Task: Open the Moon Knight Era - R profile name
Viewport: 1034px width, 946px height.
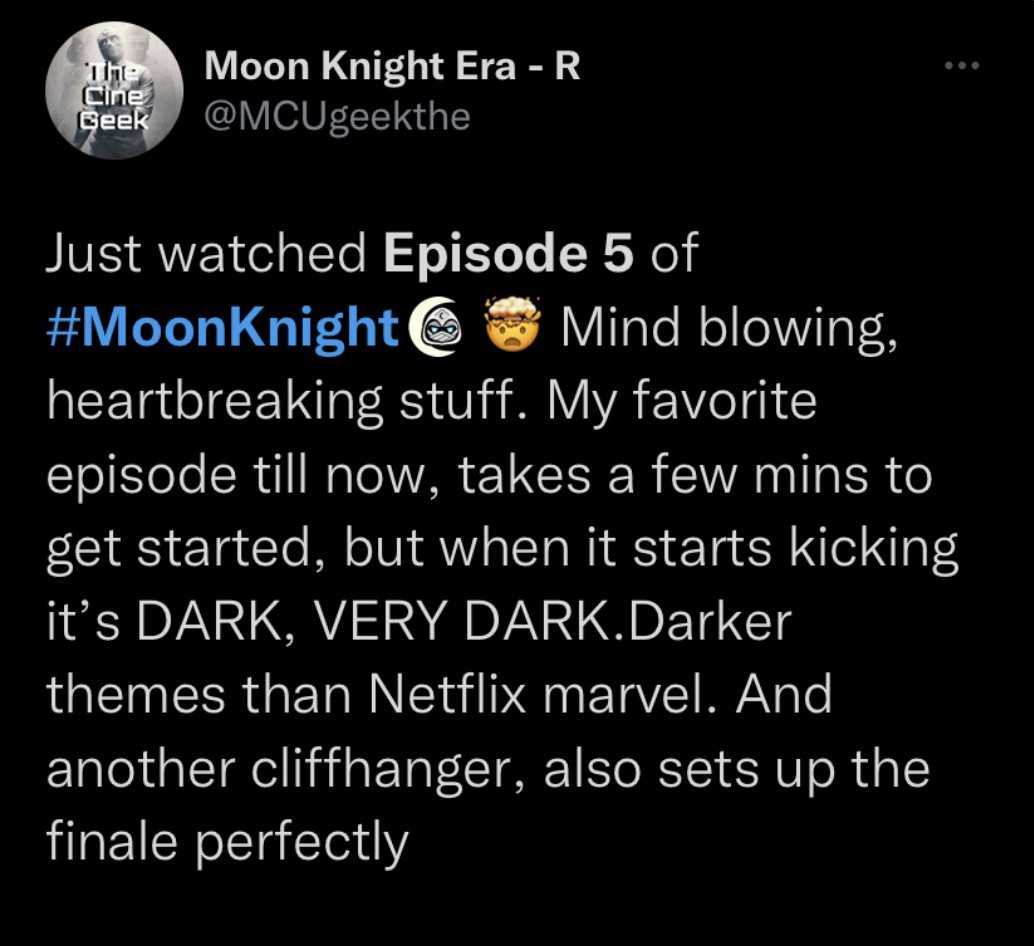Action: pos(392,67)
